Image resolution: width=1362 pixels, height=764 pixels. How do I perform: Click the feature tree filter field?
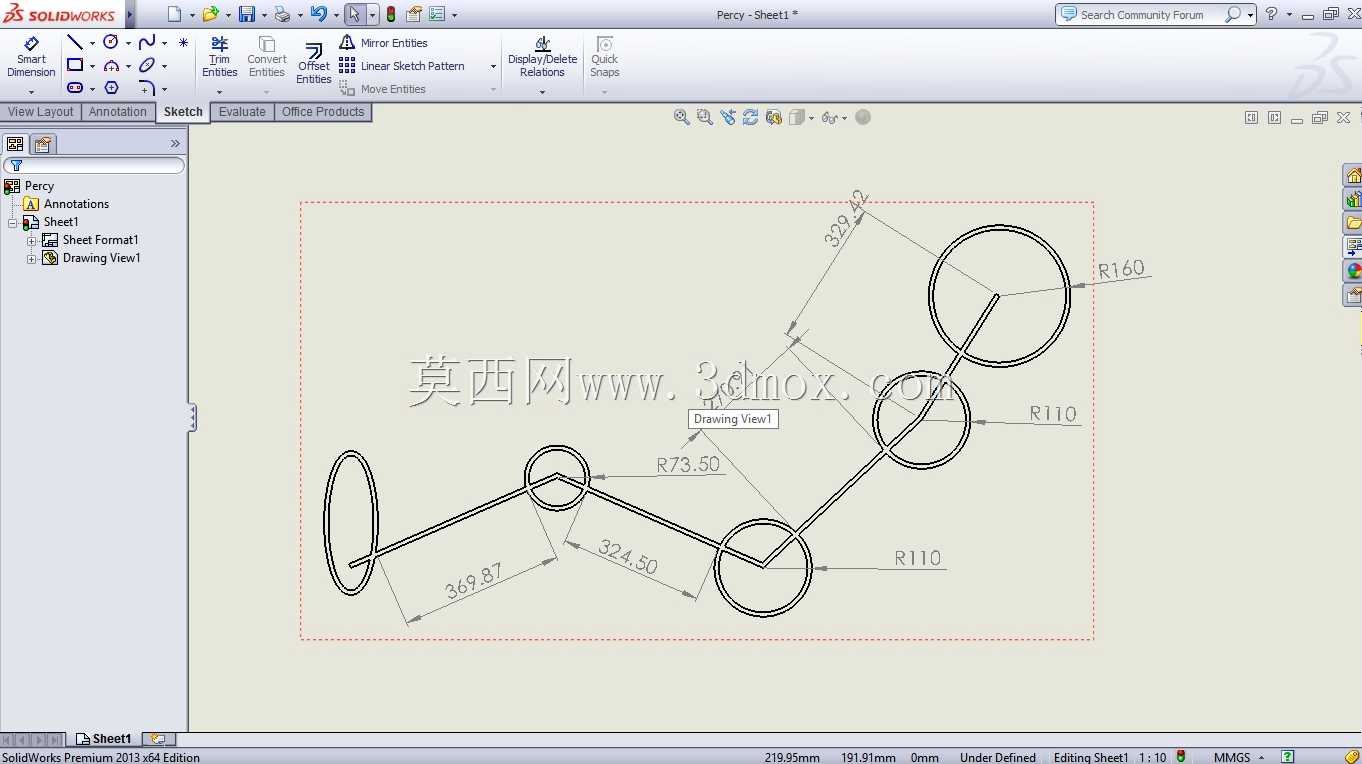tap(94, 165)
